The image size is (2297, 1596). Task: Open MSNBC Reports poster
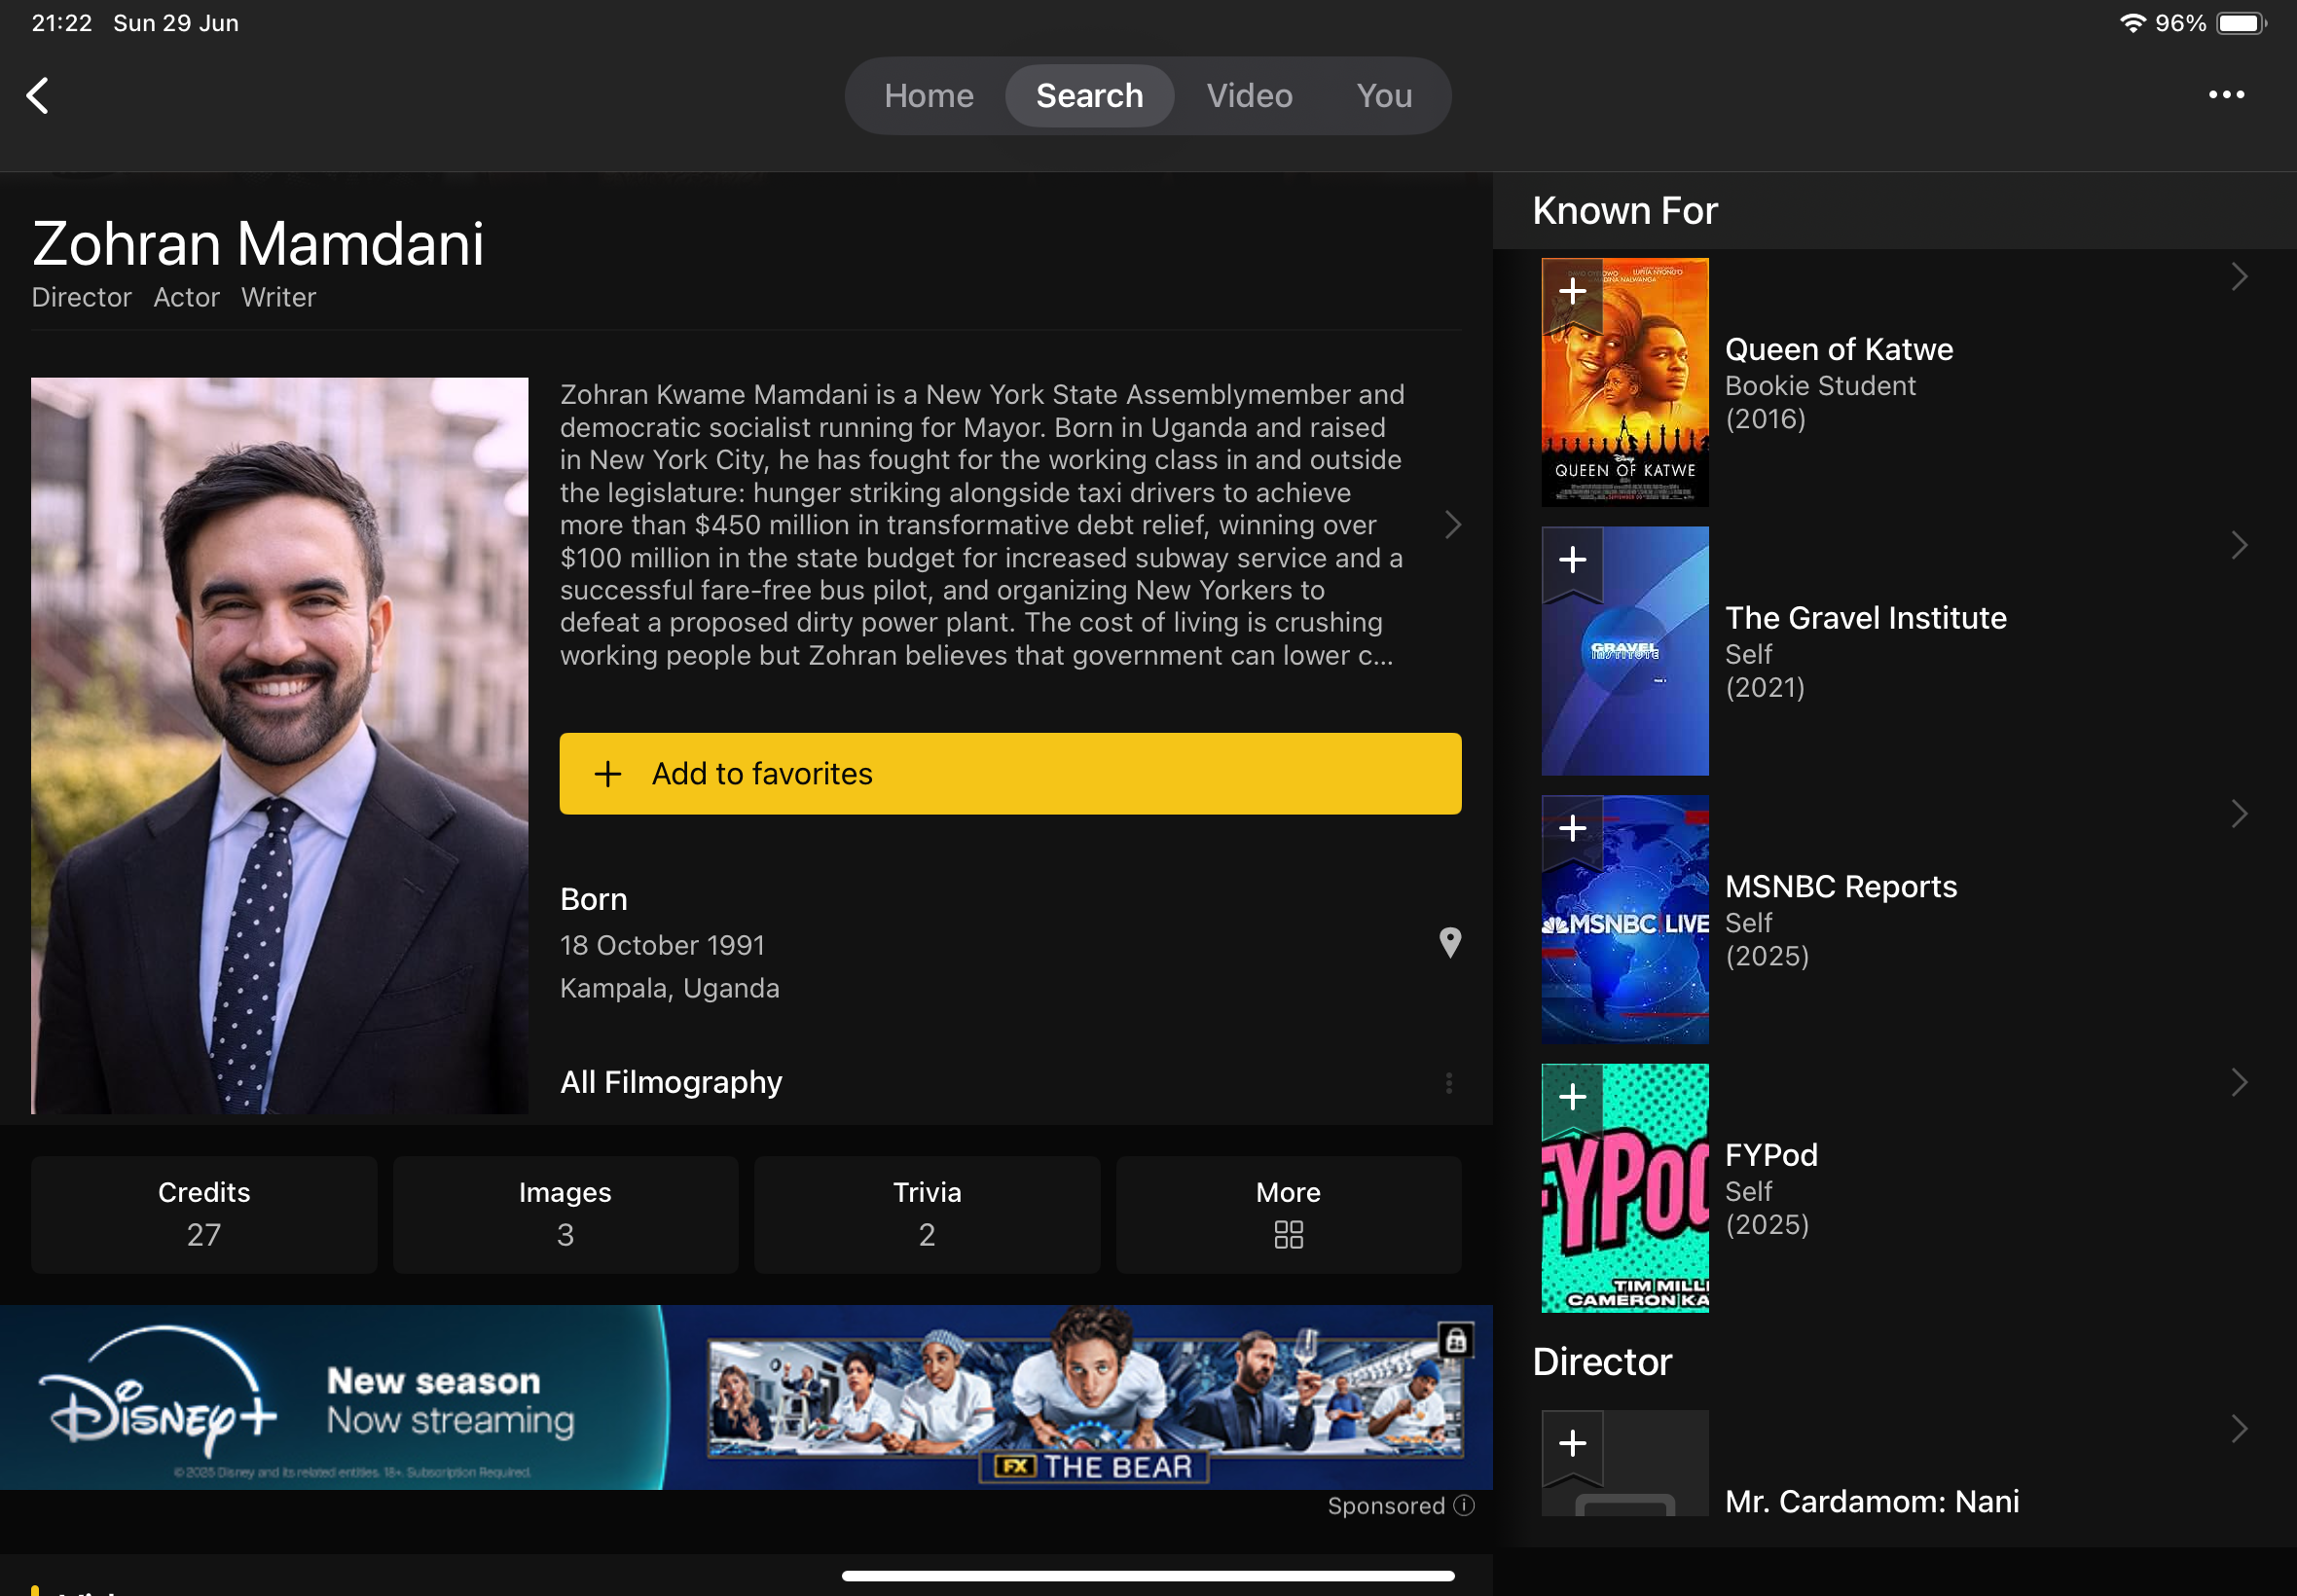pyautogui.click(x=1625, y=920)
